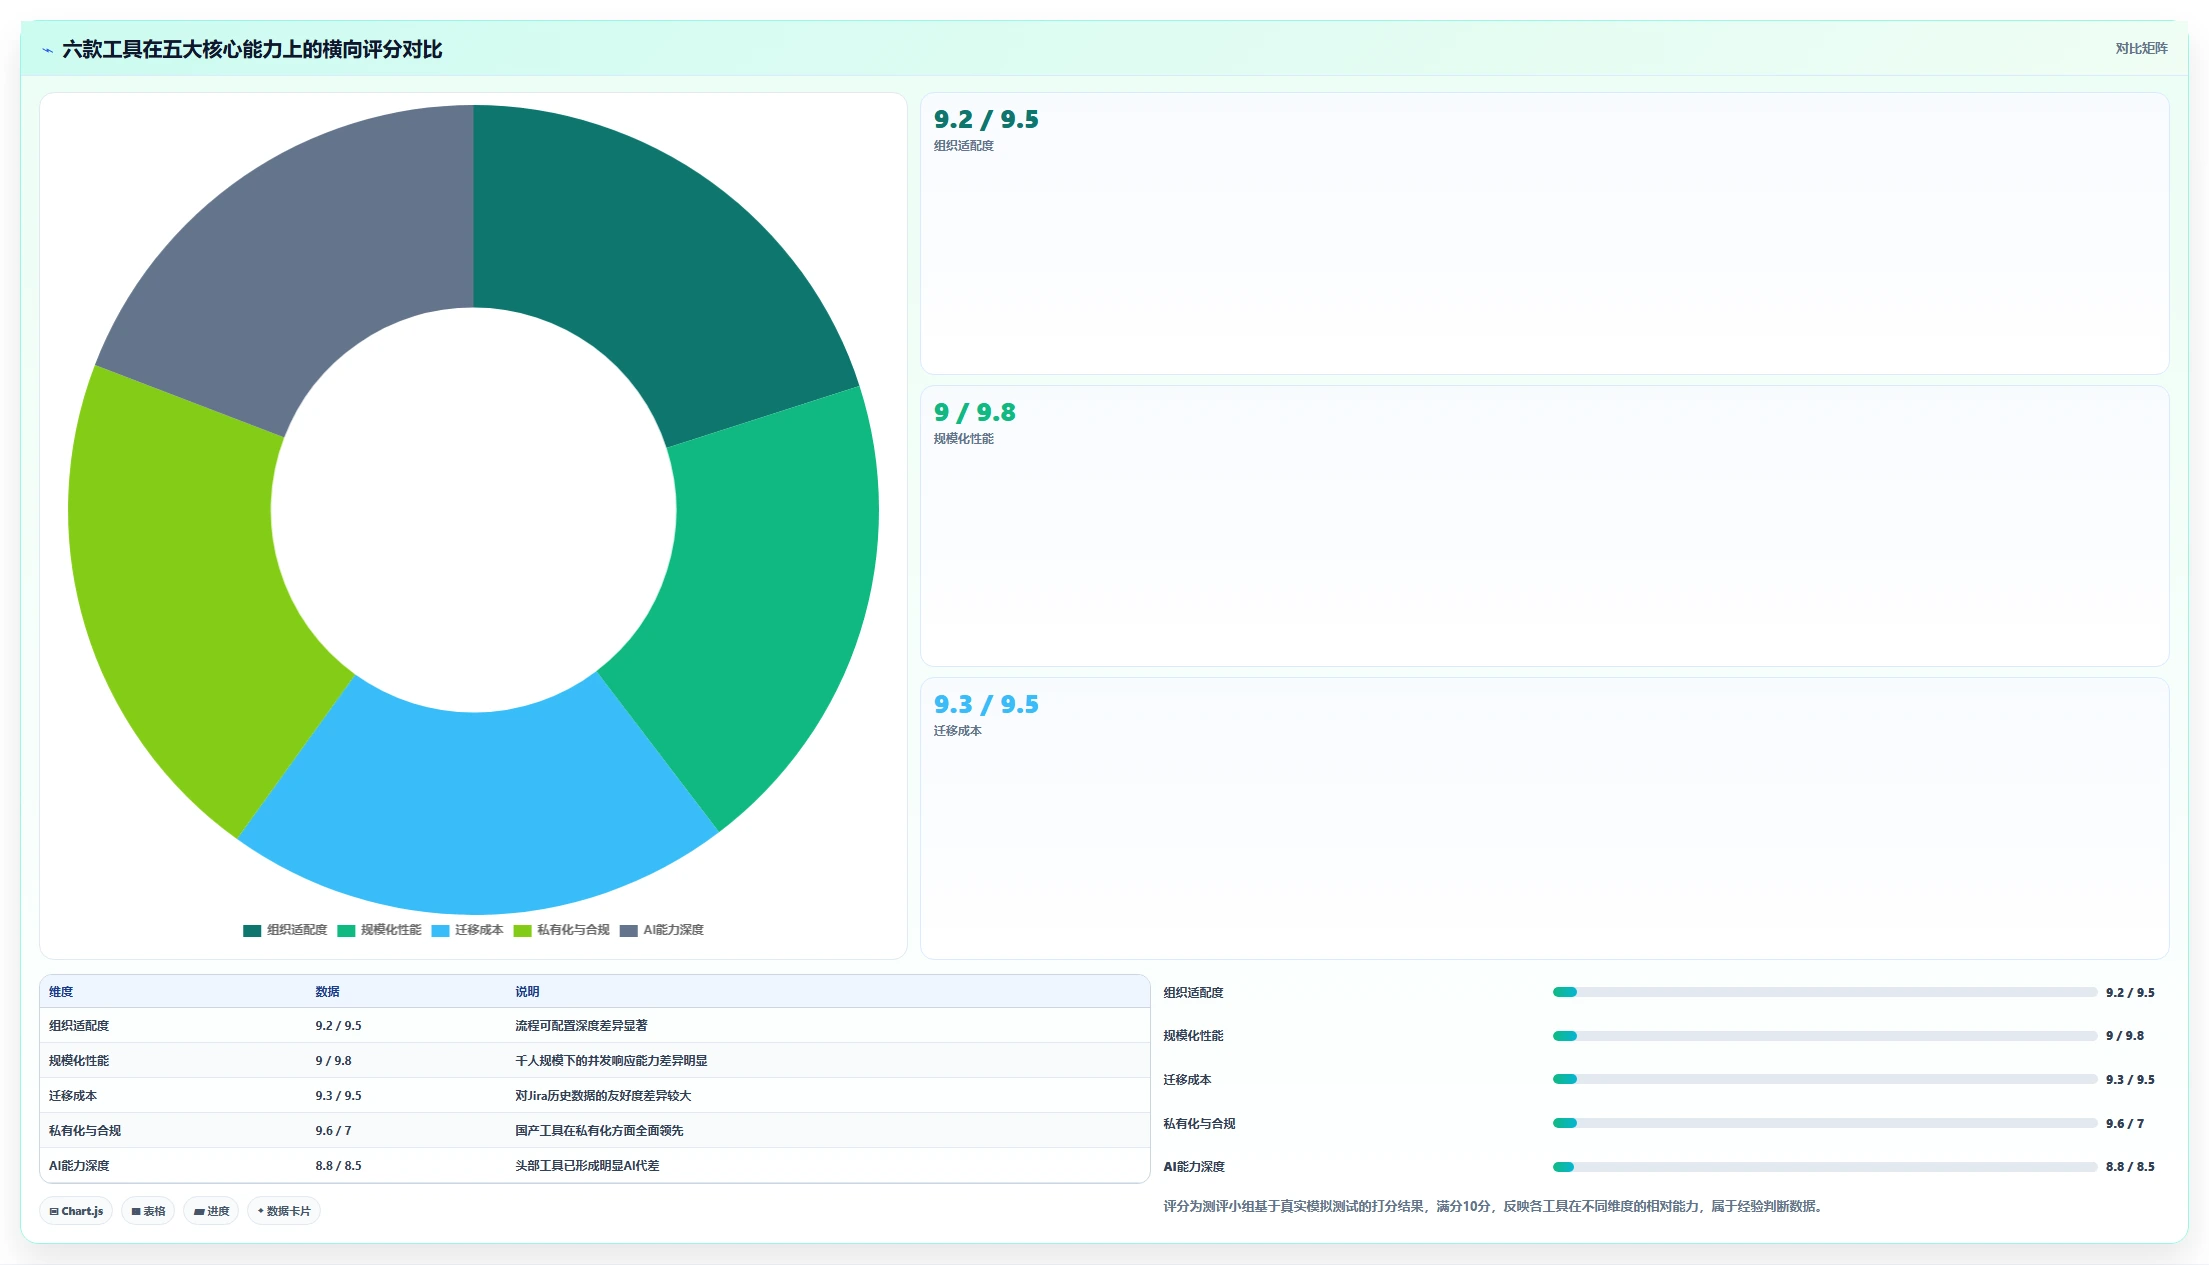Click the 私有化与合规 label beside its progress bar
Image resolution: width=2209 pixels, height=1265 pixels.
[x=1199, y=1124]
